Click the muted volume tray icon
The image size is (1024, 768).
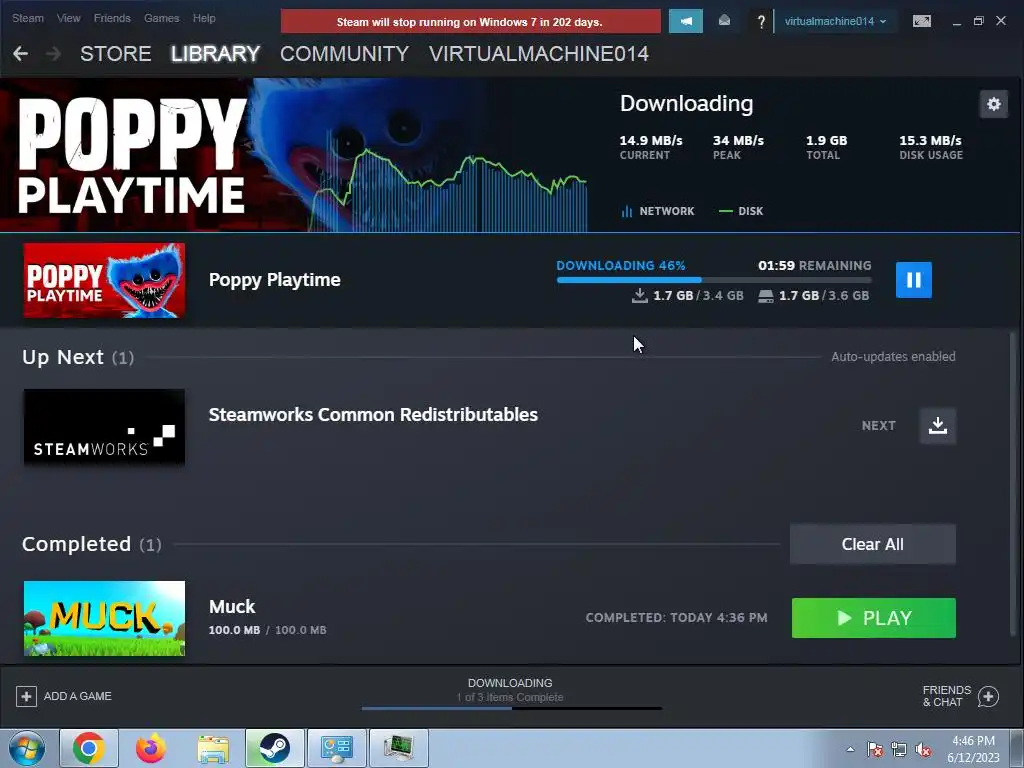pyautogui.click(x=923, y=749)
